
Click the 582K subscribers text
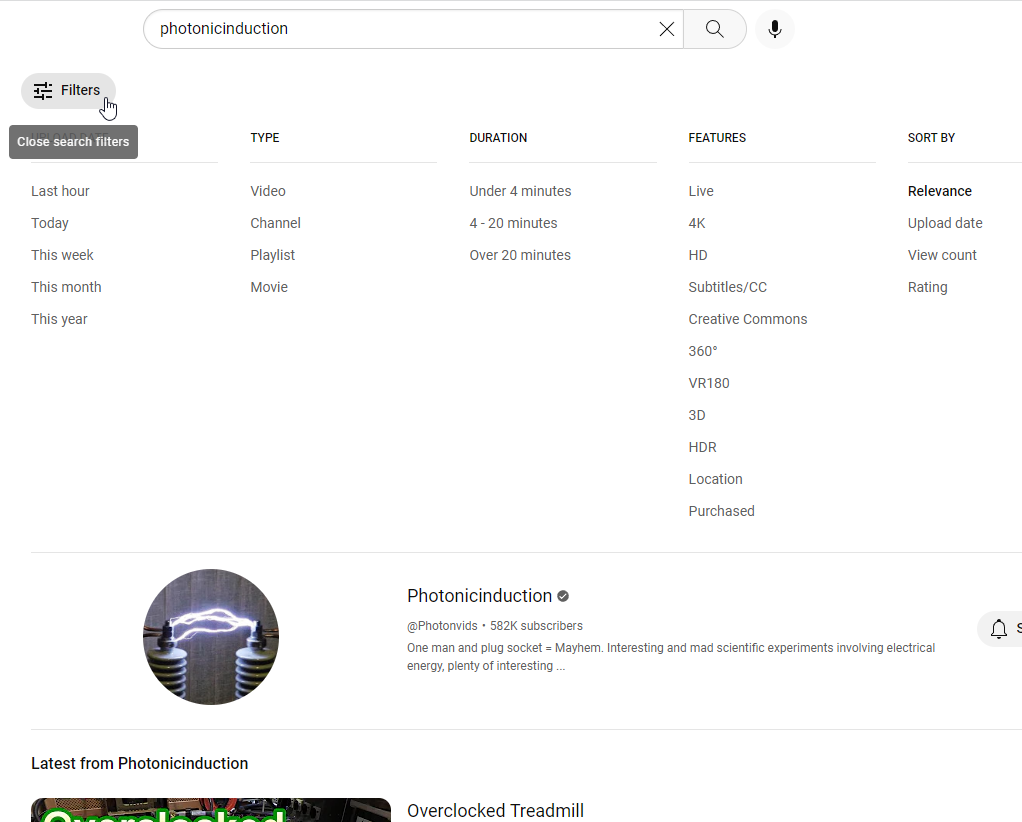536,626
